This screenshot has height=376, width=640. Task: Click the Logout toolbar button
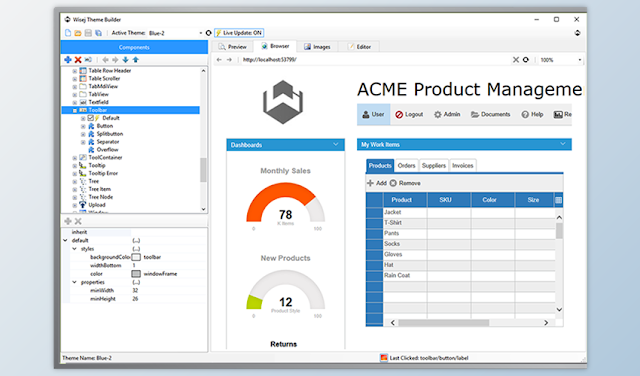coord(409,114)
